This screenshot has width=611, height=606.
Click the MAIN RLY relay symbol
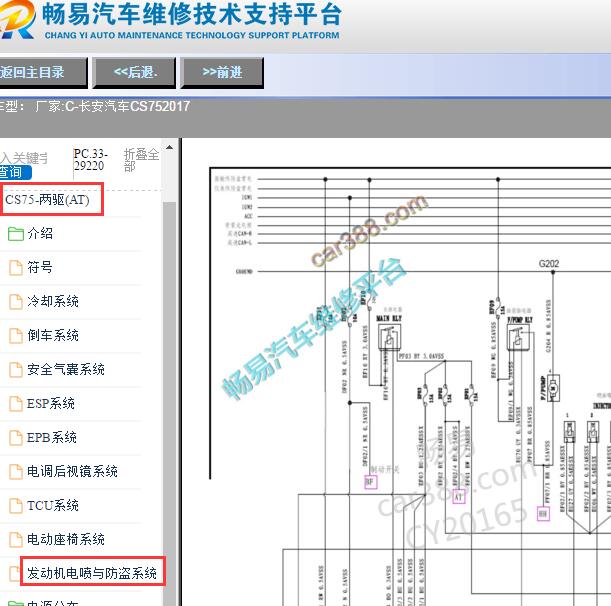pyautogui.click(x=389, y=336)
